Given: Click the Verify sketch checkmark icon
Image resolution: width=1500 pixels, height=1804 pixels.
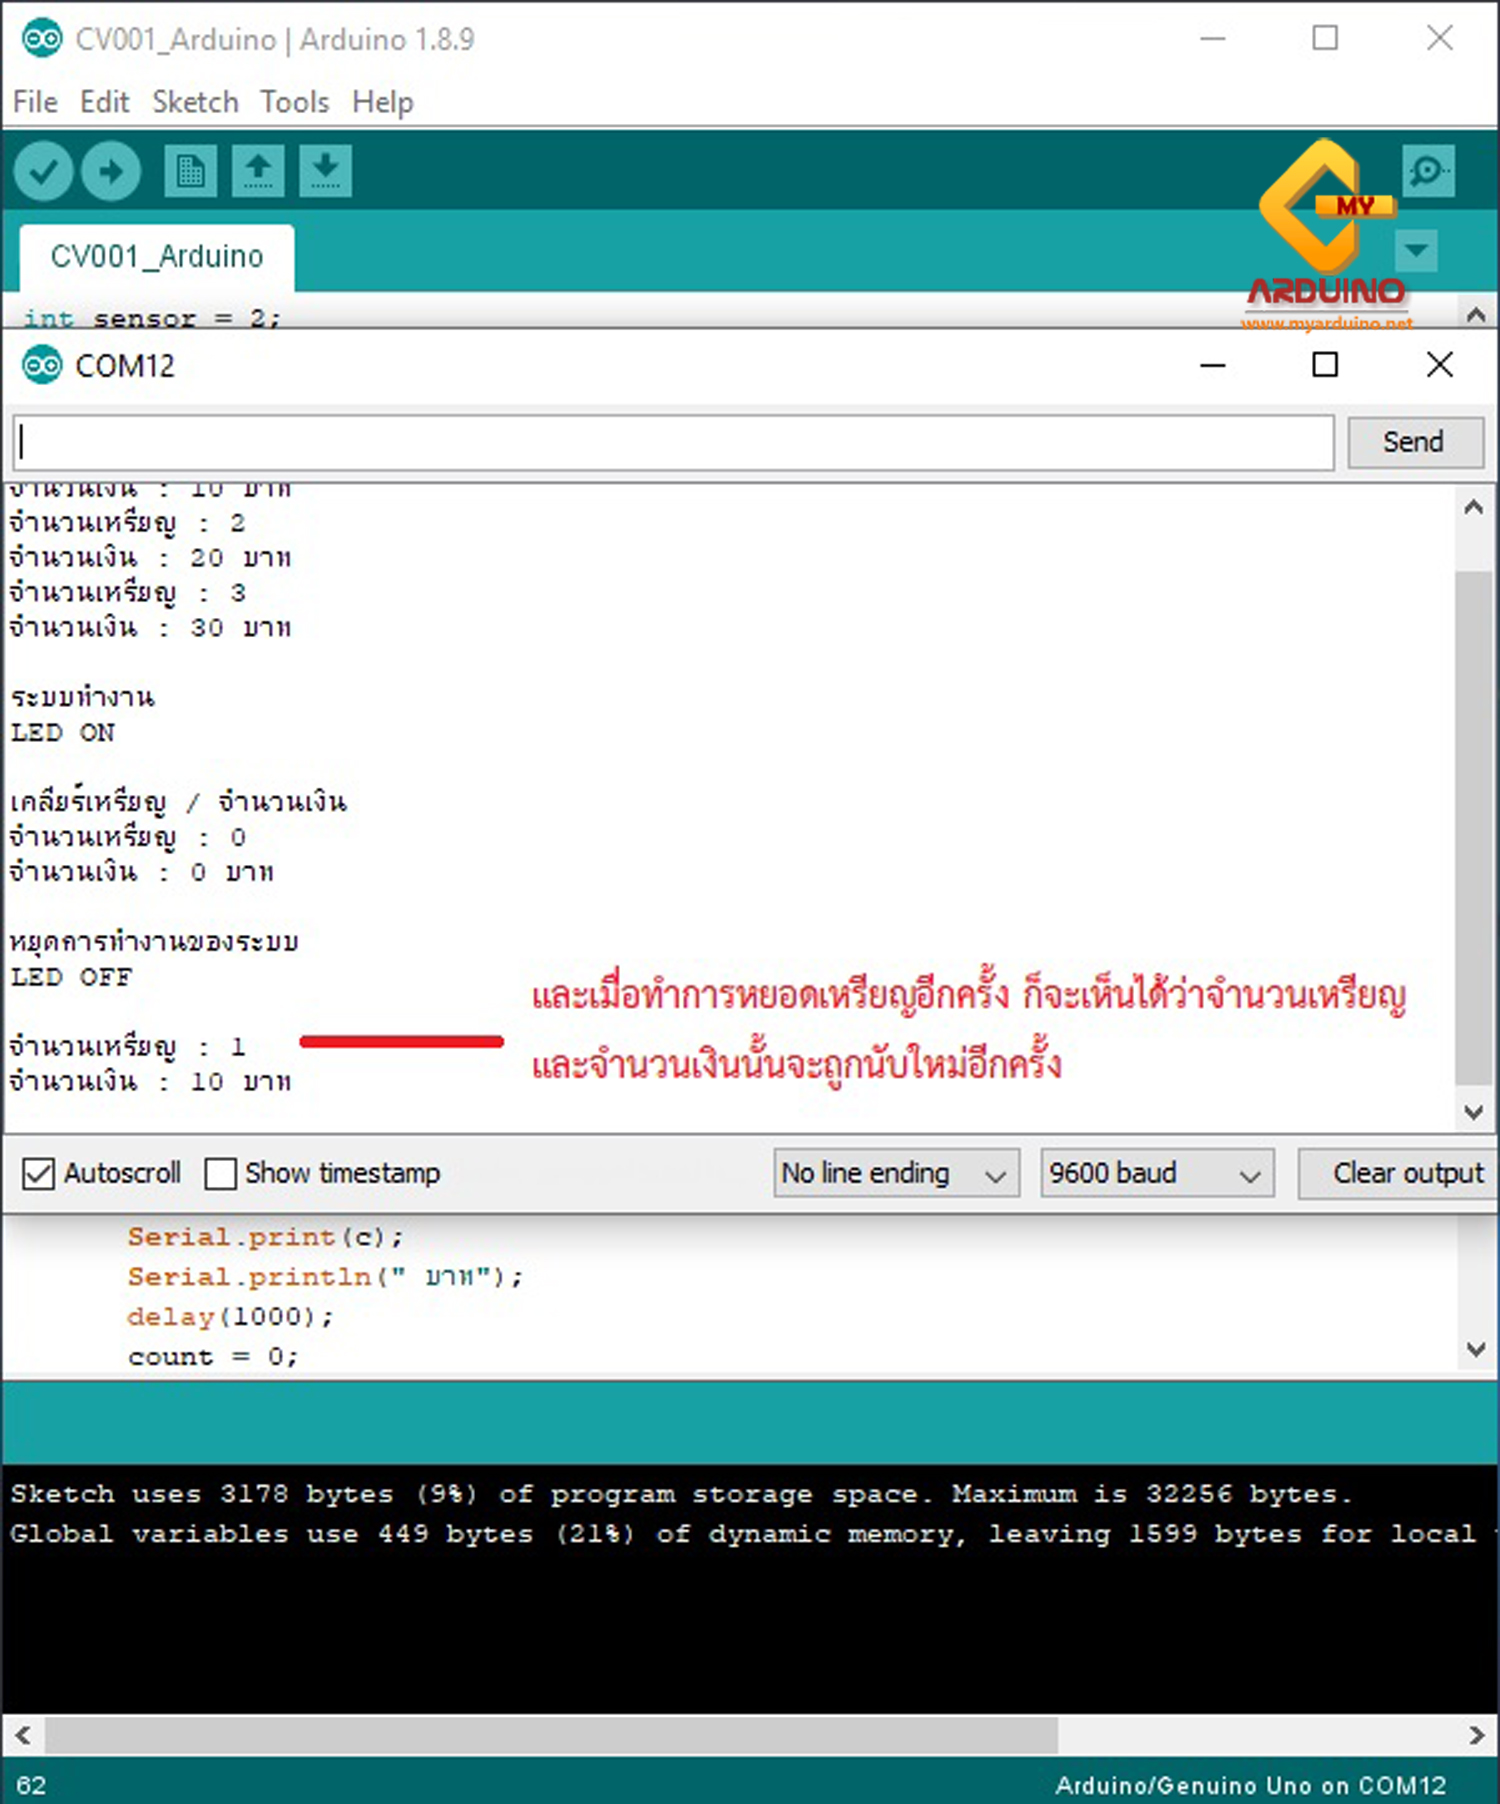Looking at the screenshot, I should tap(43, 172).
